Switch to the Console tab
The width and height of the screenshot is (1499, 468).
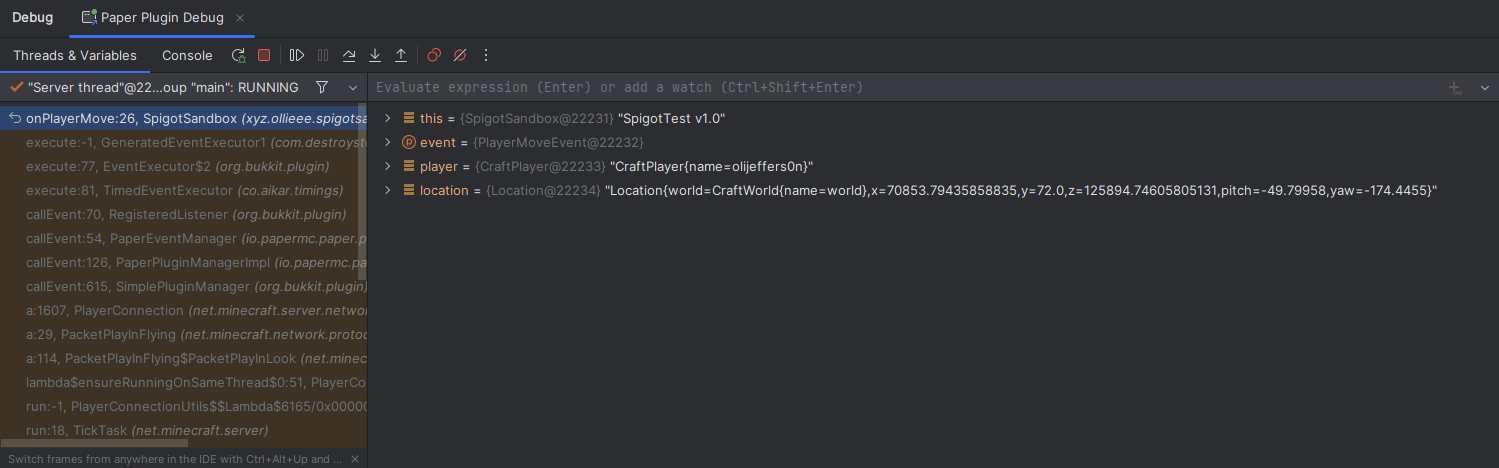pyautogui.click(x=187, y=56)
